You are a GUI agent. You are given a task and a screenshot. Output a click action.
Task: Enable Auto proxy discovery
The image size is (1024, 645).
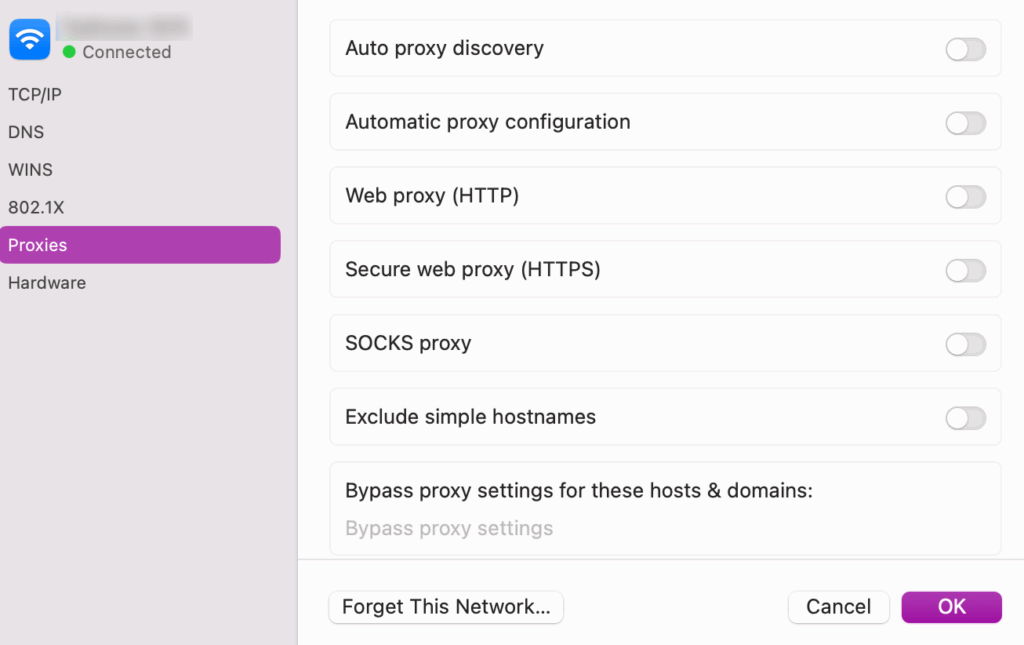click(965, 48)
